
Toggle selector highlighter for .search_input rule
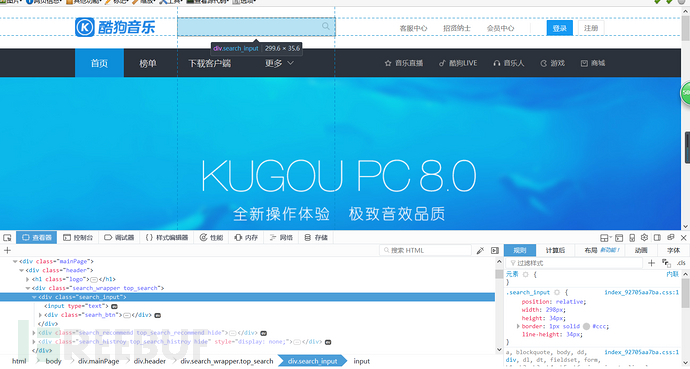click(557, 292)
